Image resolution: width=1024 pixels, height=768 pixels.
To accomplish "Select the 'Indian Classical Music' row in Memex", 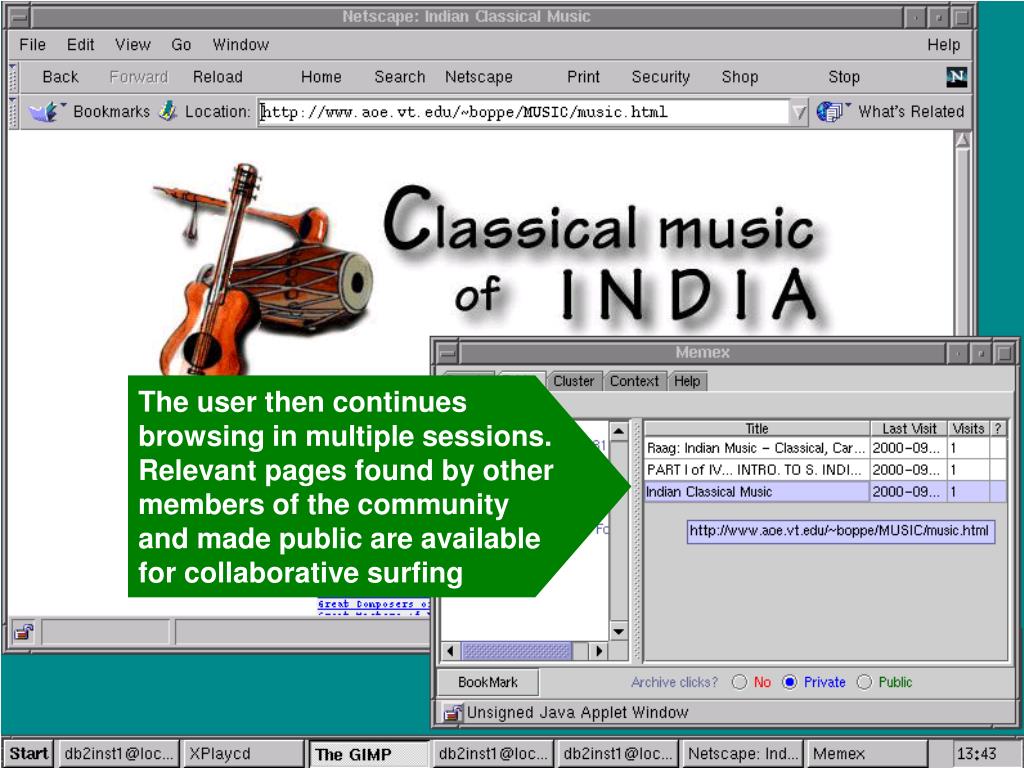I will coord(825,492).
